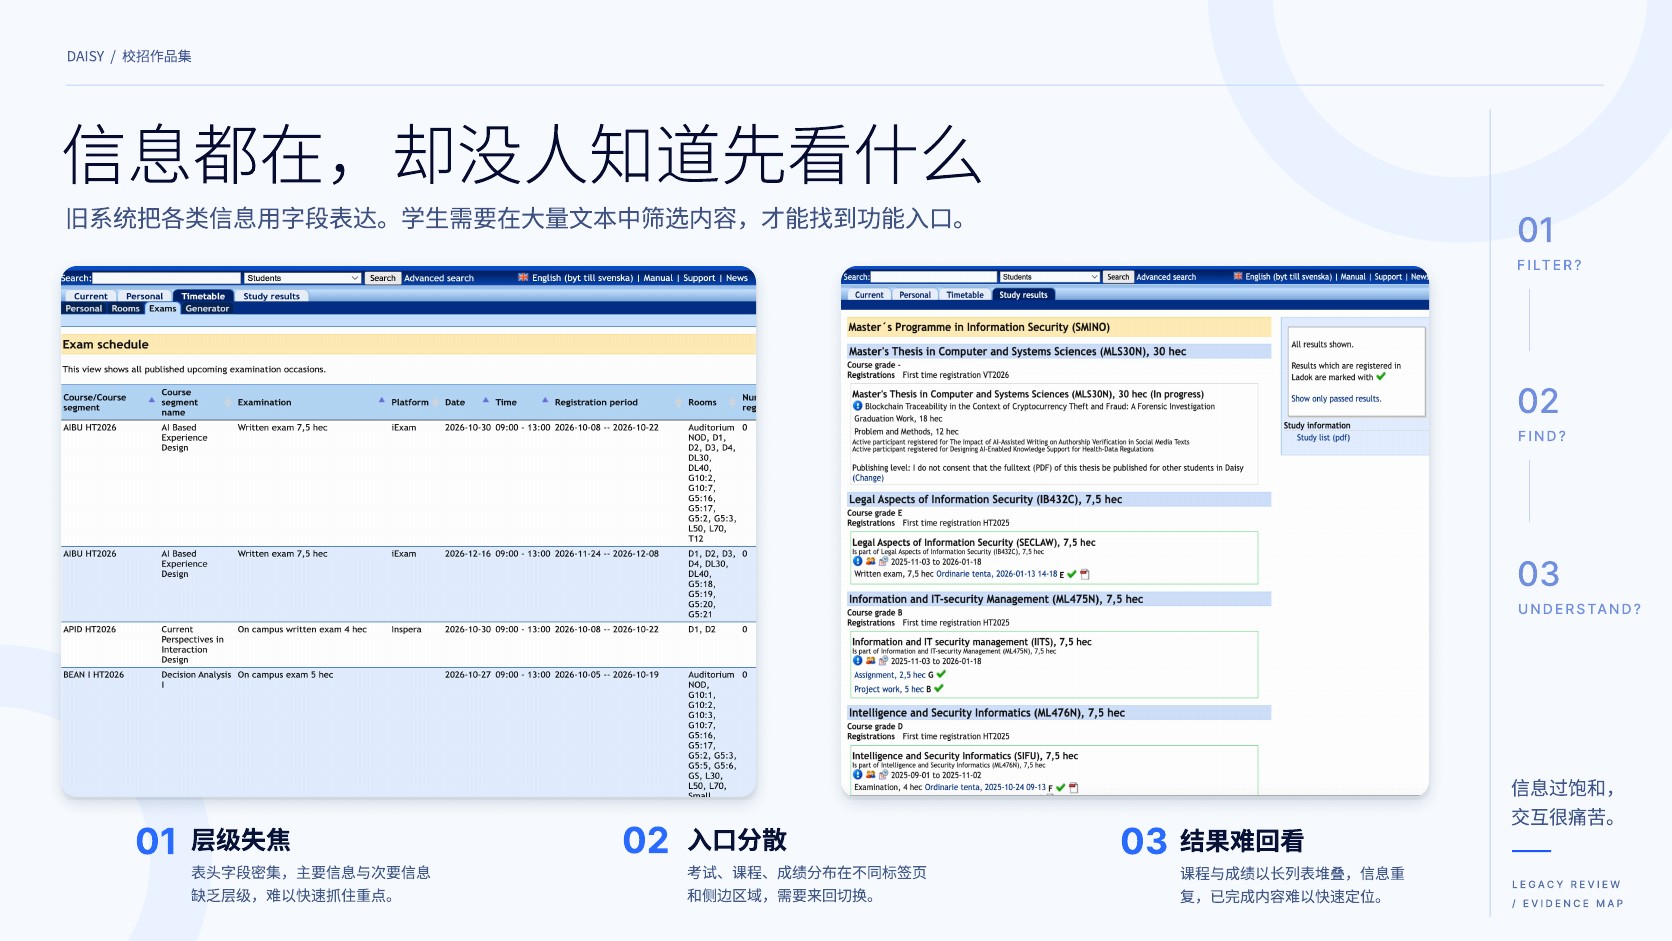Viewport: 1672px width, 941px height.
Task: Click the sort arrow beside the Date header
Action: point(486,400)
